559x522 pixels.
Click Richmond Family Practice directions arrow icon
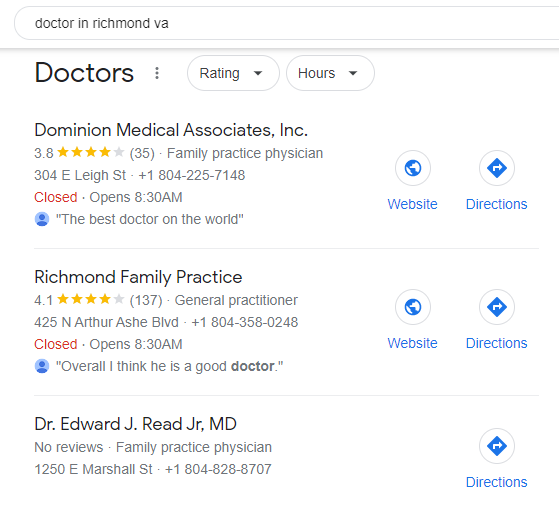tap(497, 307)
